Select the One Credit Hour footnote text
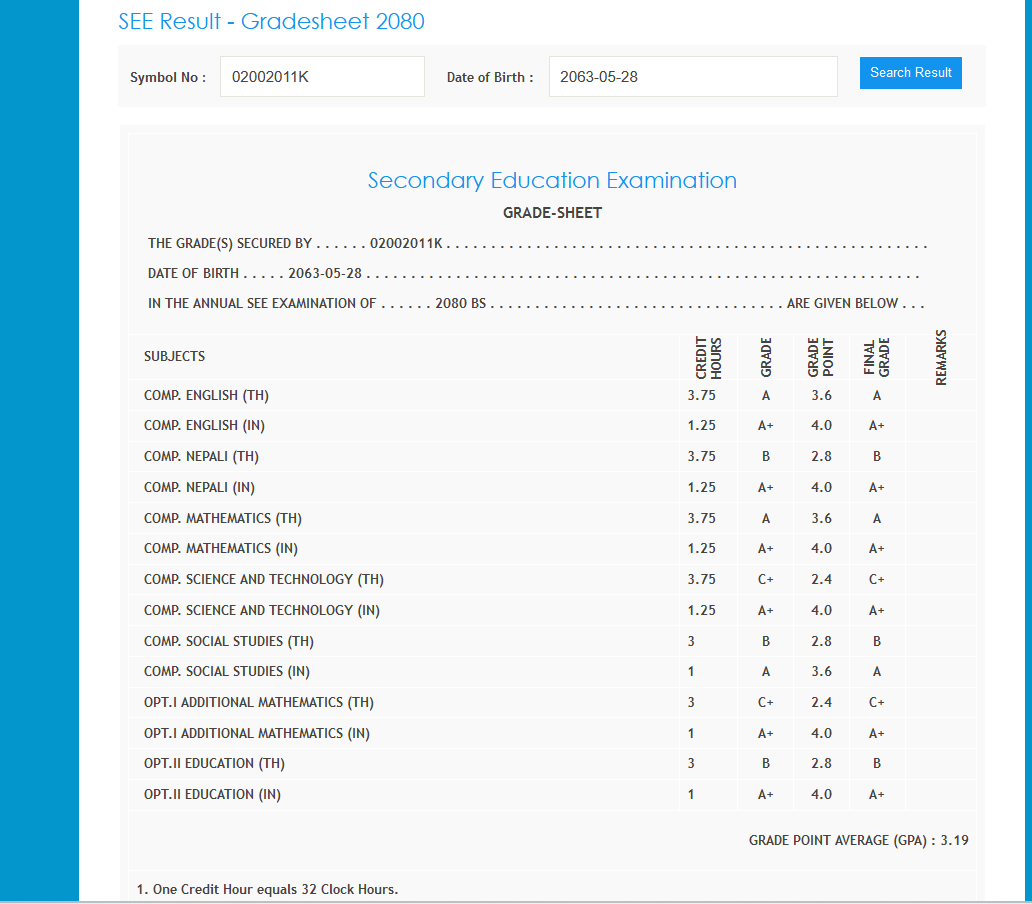This screenshot has height=904, width=1032. tap(267, 889)
